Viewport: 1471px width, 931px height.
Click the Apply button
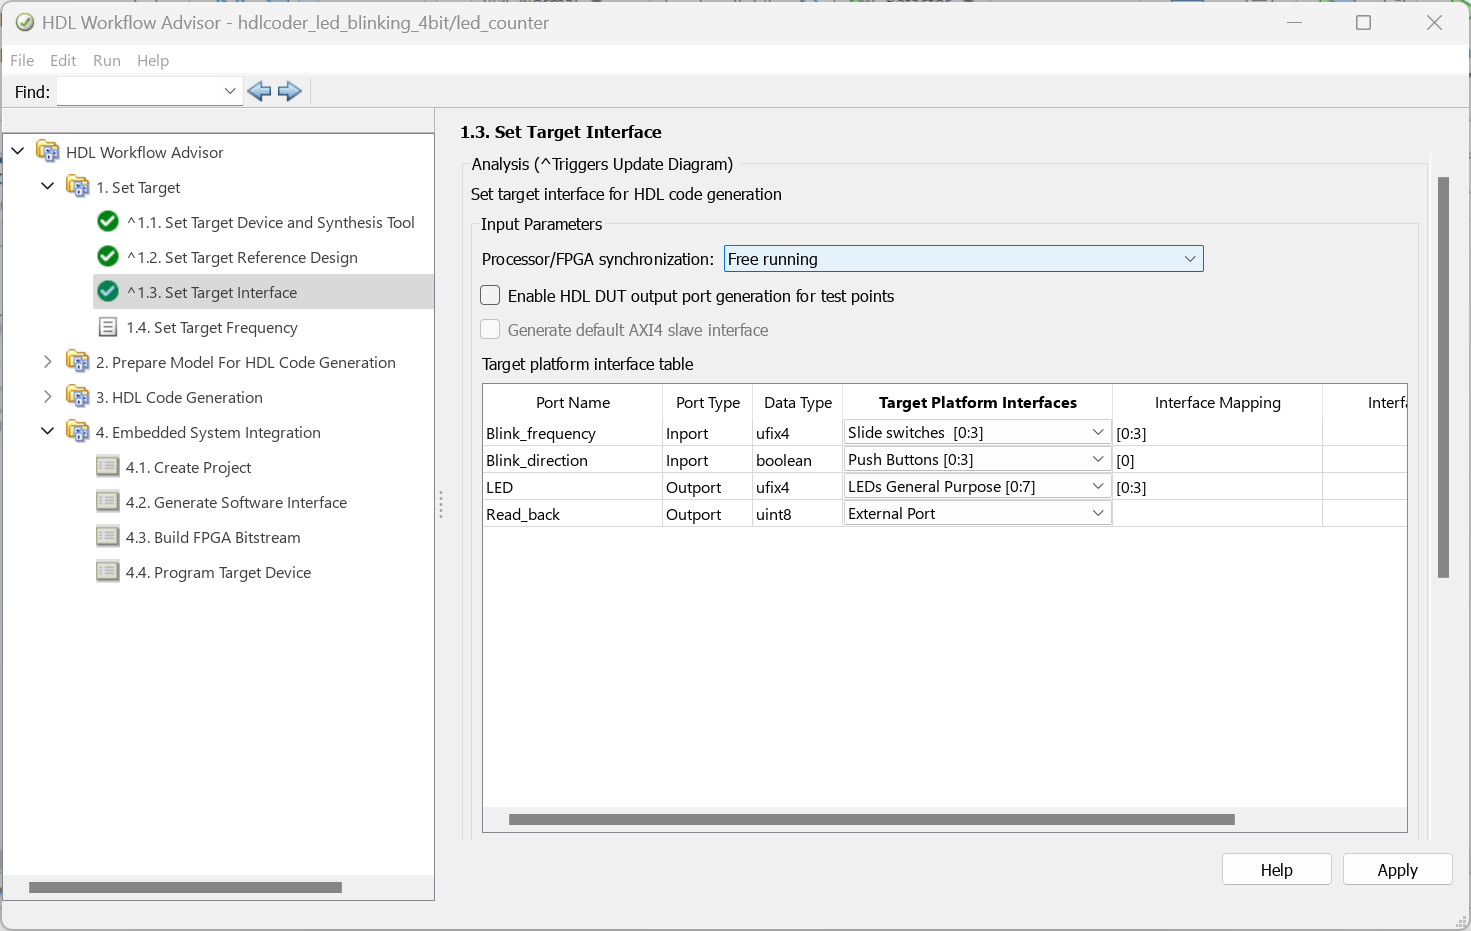point(1396,870)
